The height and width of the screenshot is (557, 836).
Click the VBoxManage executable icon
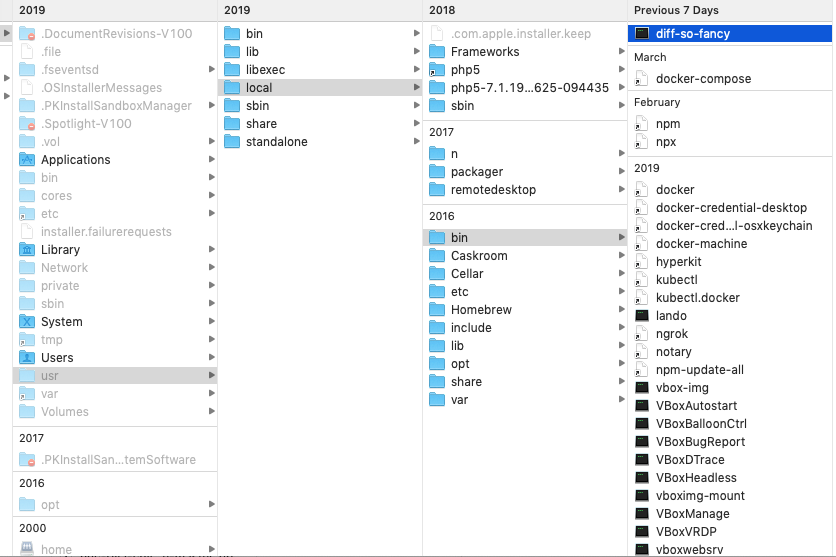642,514
